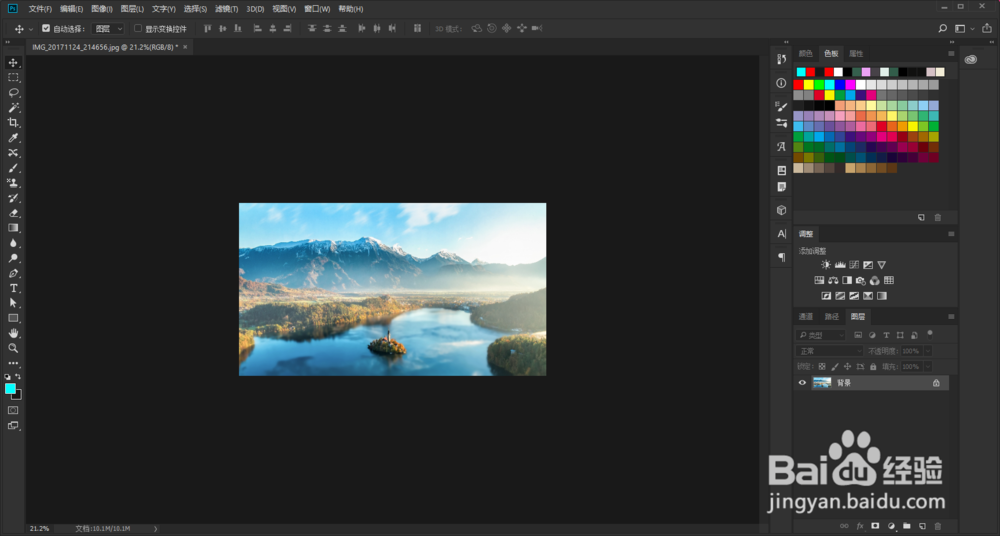1000x536 pixels.
Task: Open the Swatches panel flyout menu
Action: coord(951,54)
